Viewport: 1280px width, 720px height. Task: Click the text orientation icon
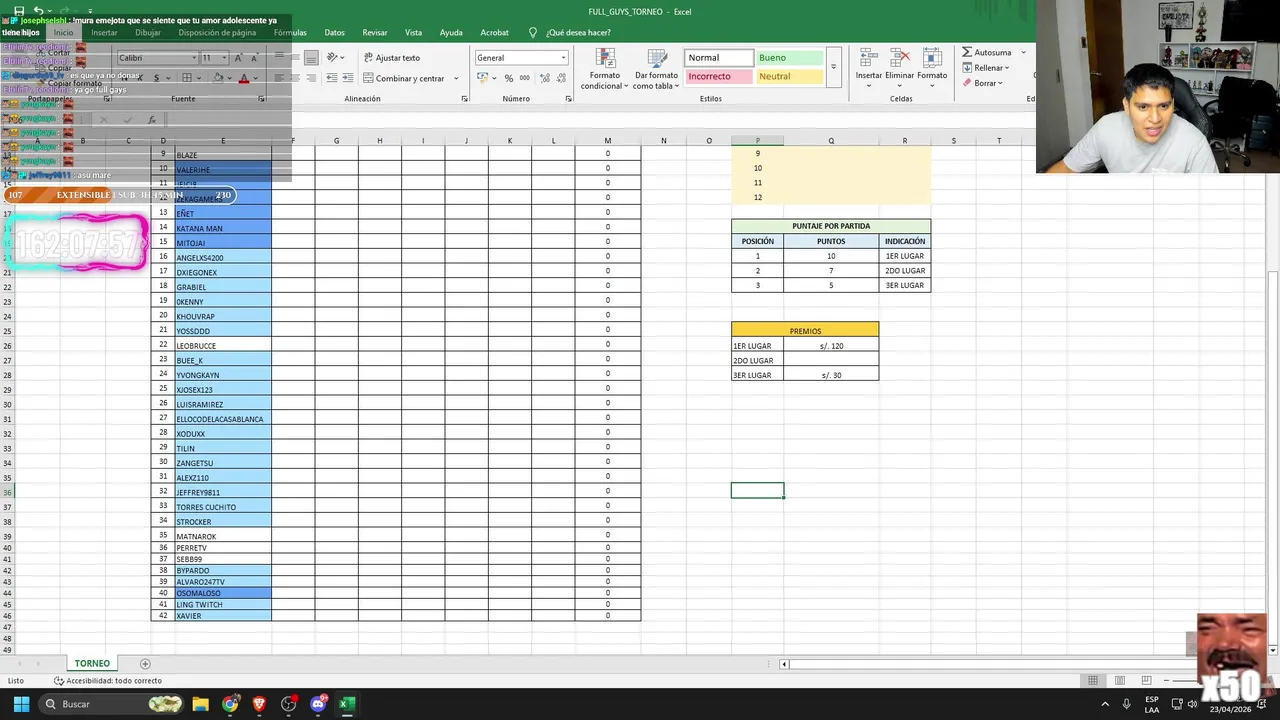[x=333, y=58]
